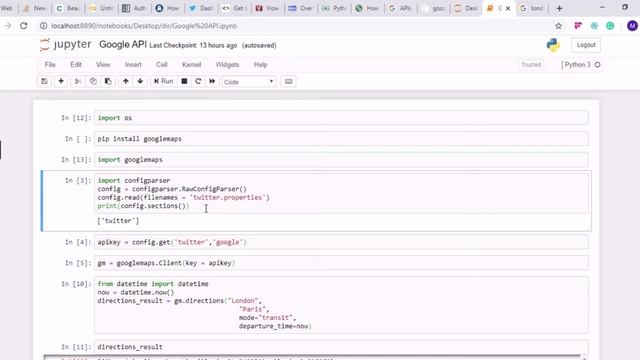This screenshot has width=640, height=360.
Task: Open a new browser tab
Action: [x=559, y=8]
